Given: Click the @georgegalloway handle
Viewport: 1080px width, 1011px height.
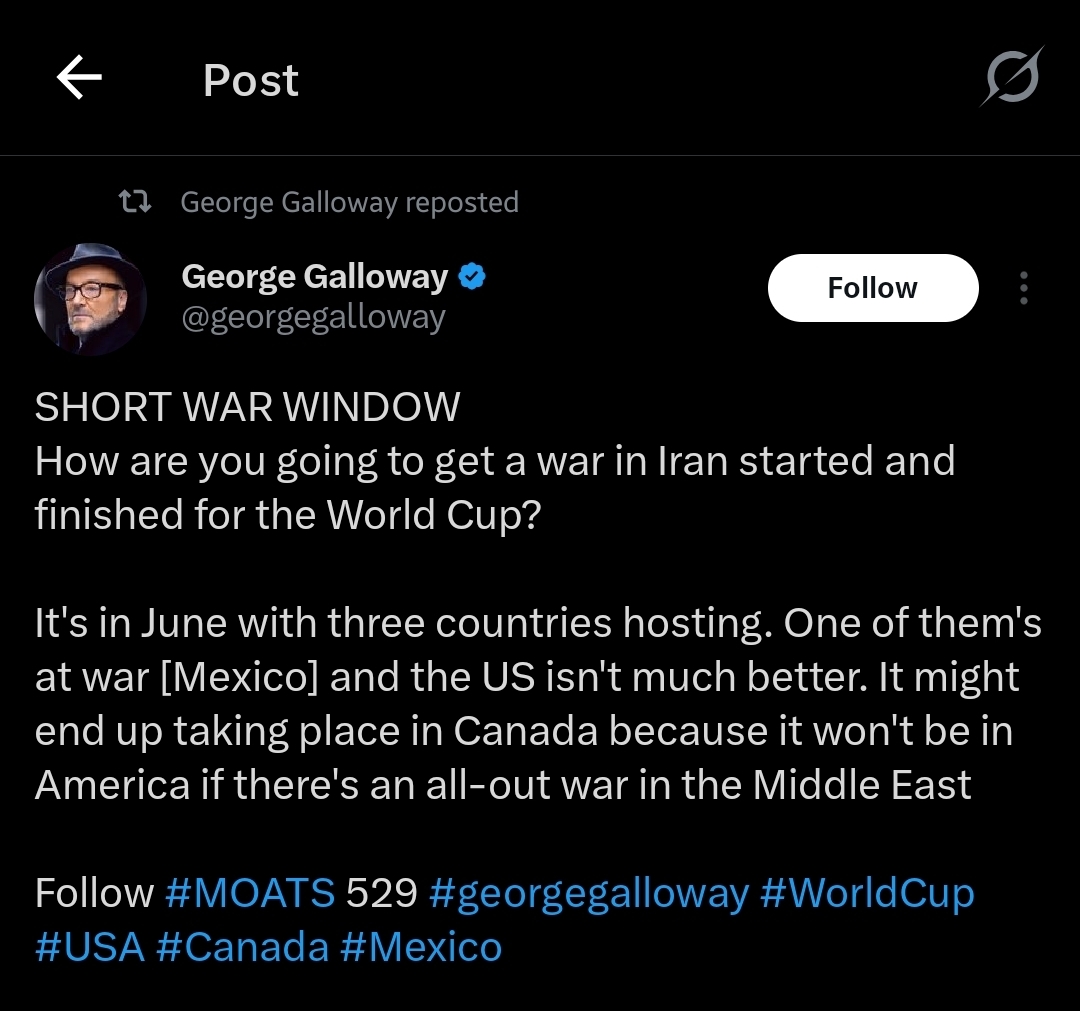Looking at the screenshot, I should 313,318.
